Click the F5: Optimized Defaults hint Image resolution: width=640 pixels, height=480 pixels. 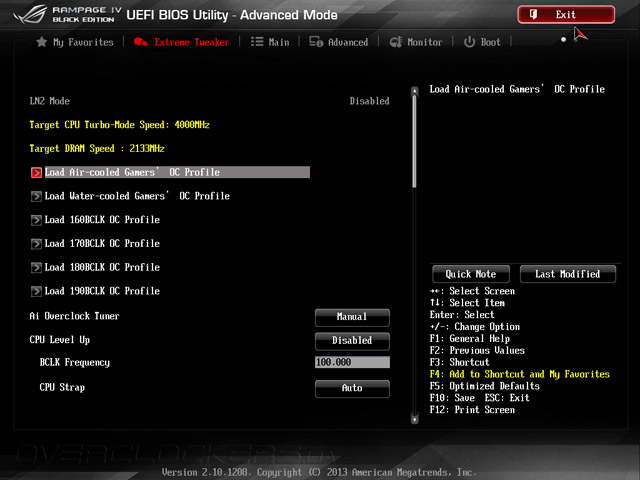[x=484, y=386]
